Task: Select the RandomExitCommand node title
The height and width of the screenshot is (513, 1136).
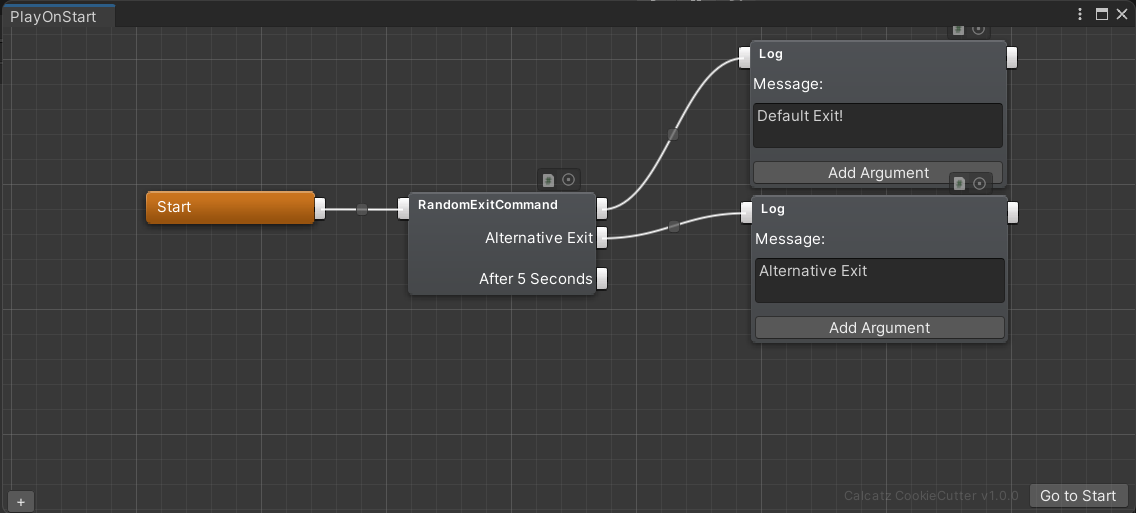Action: pos(488,205)
